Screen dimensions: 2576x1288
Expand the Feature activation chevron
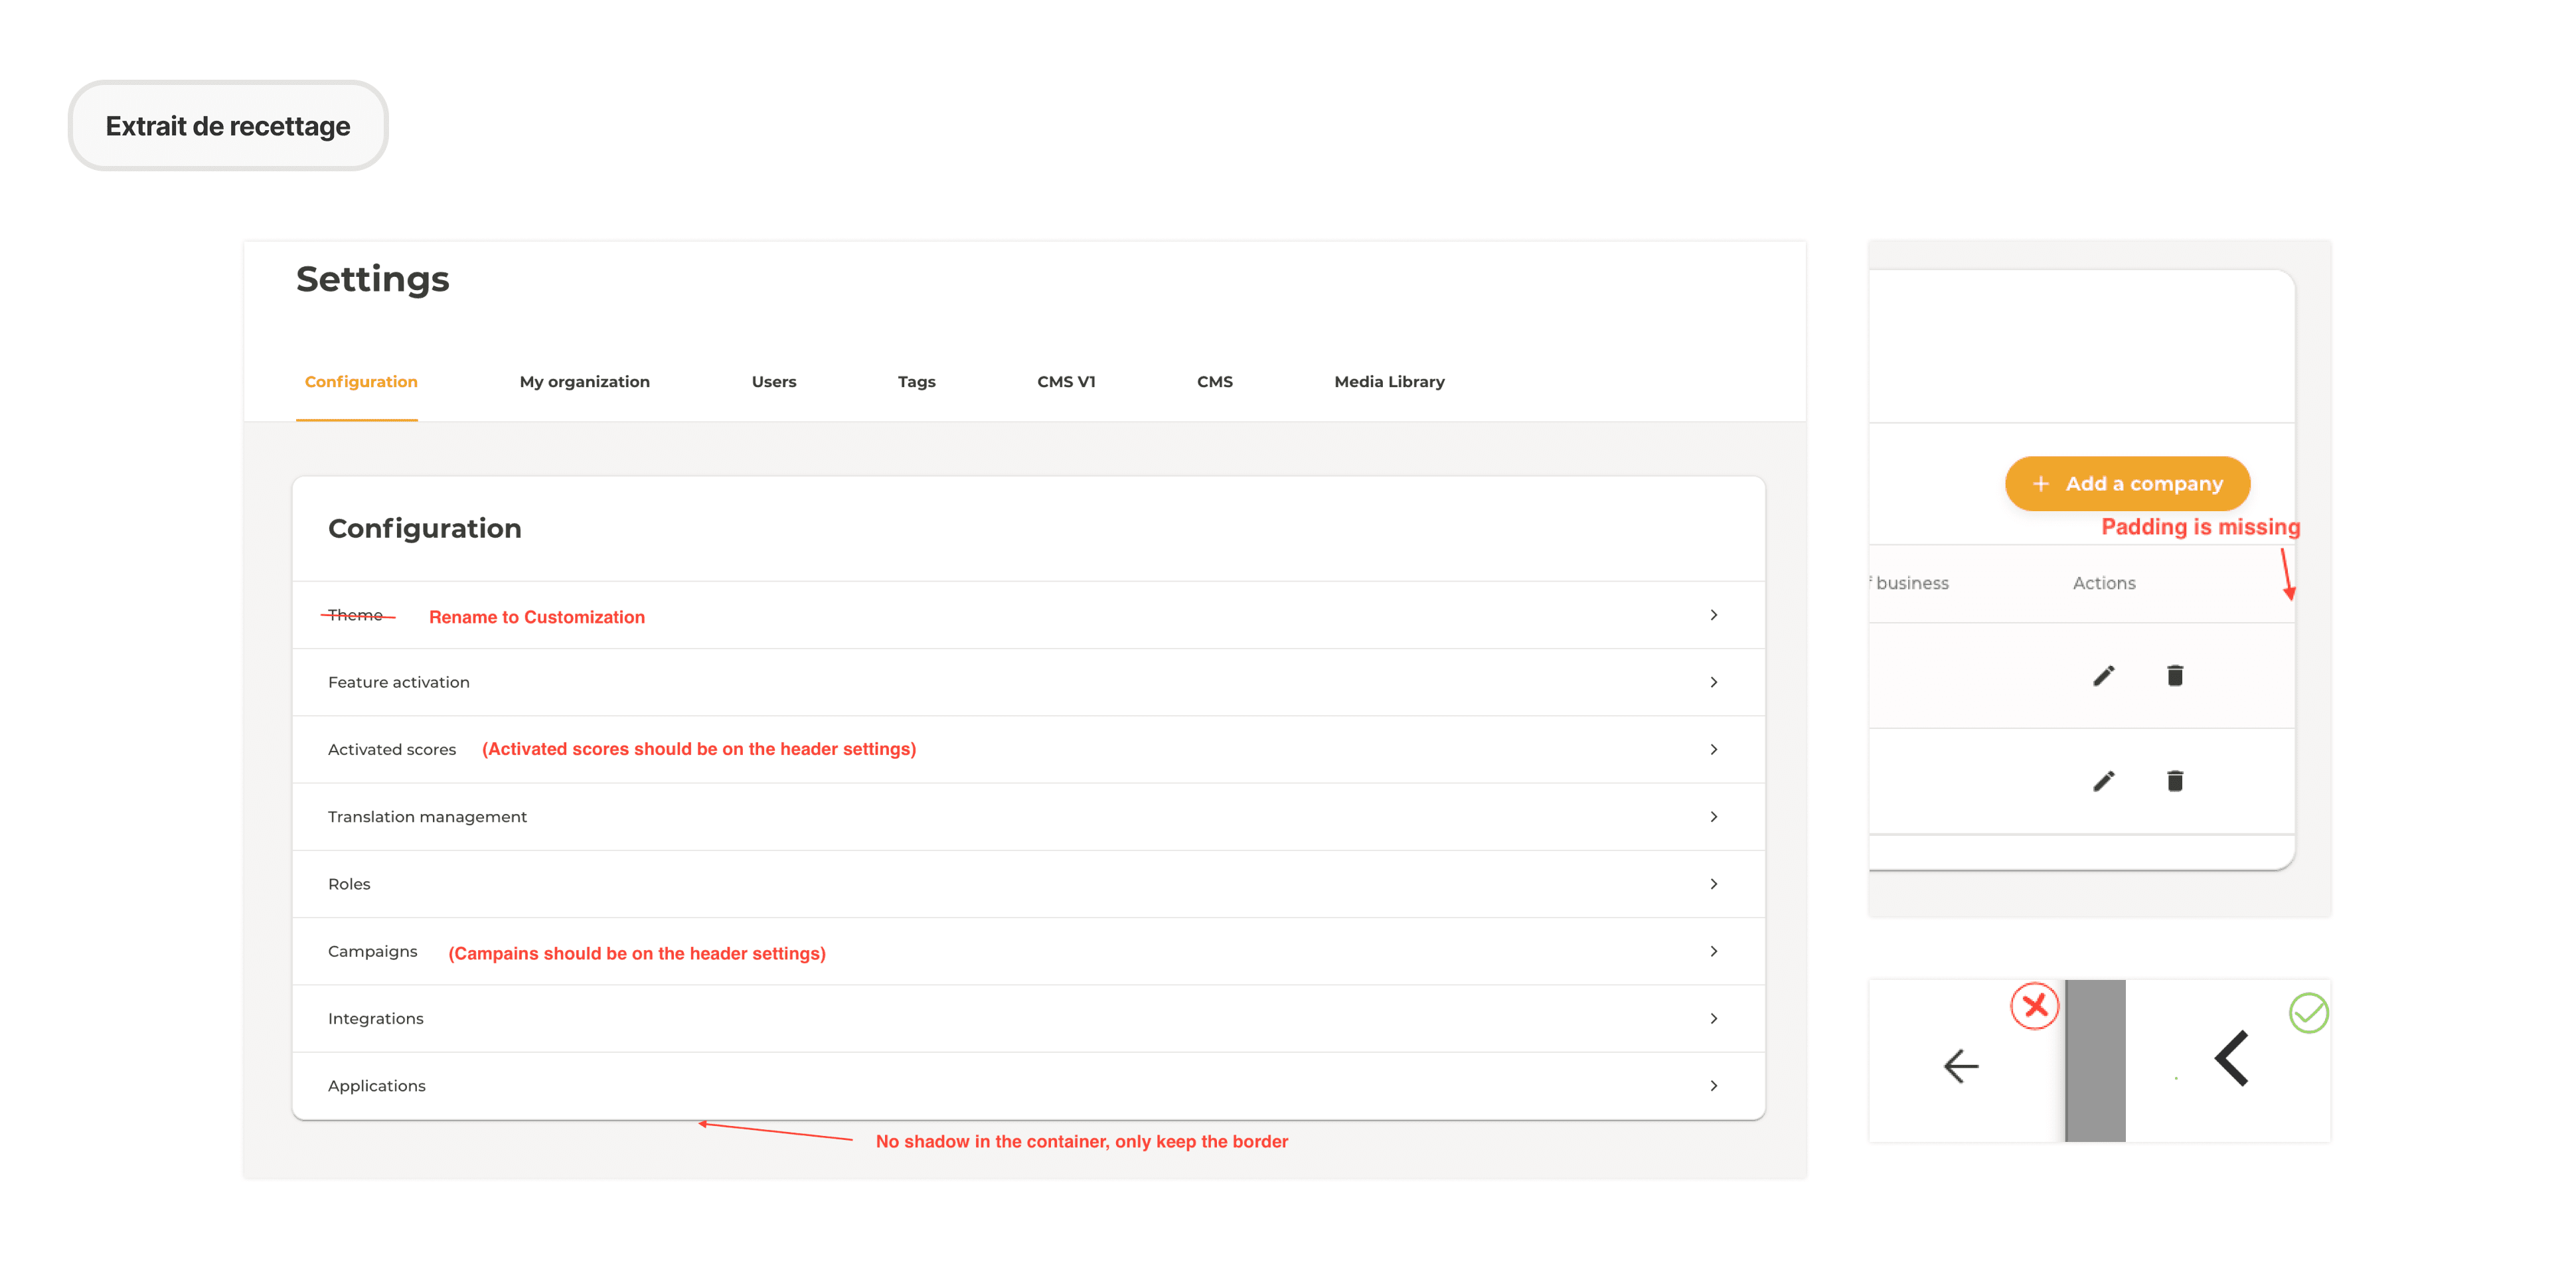click(x=1713, y=682)
